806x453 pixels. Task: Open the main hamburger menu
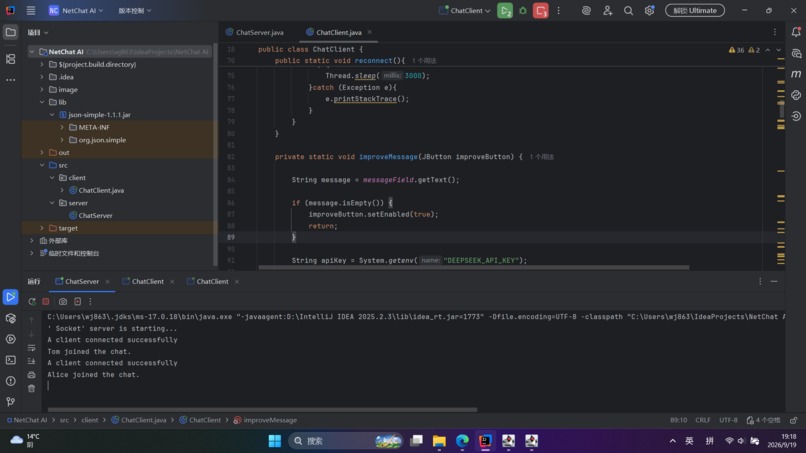(x=31, y=10)
